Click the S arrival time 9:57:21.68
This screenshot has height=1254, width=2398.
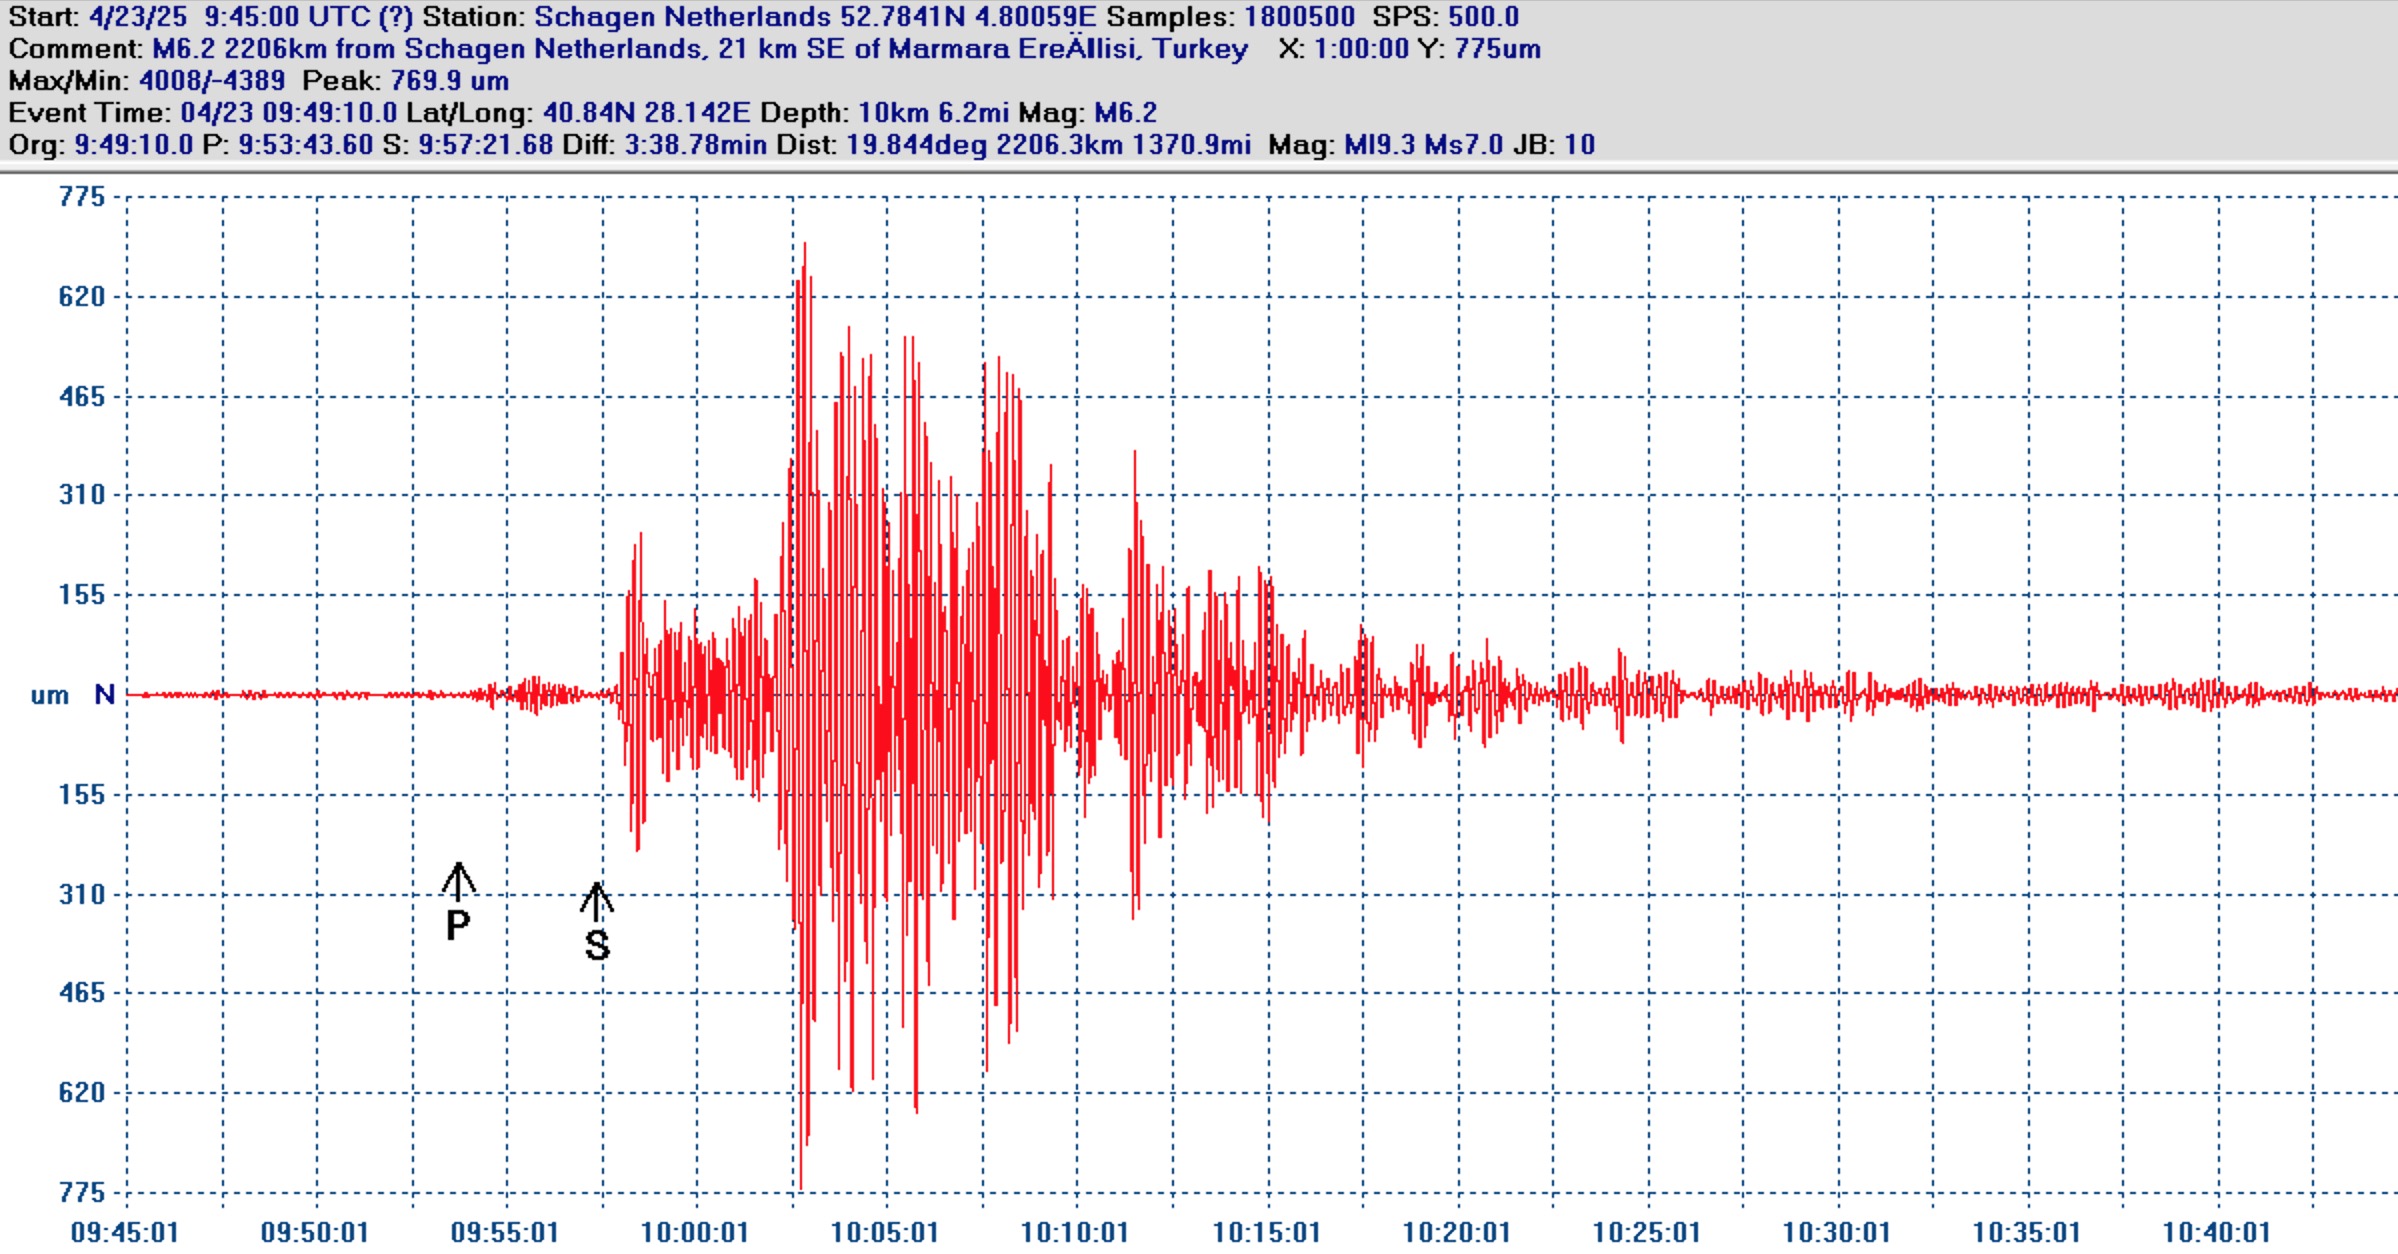485,145
